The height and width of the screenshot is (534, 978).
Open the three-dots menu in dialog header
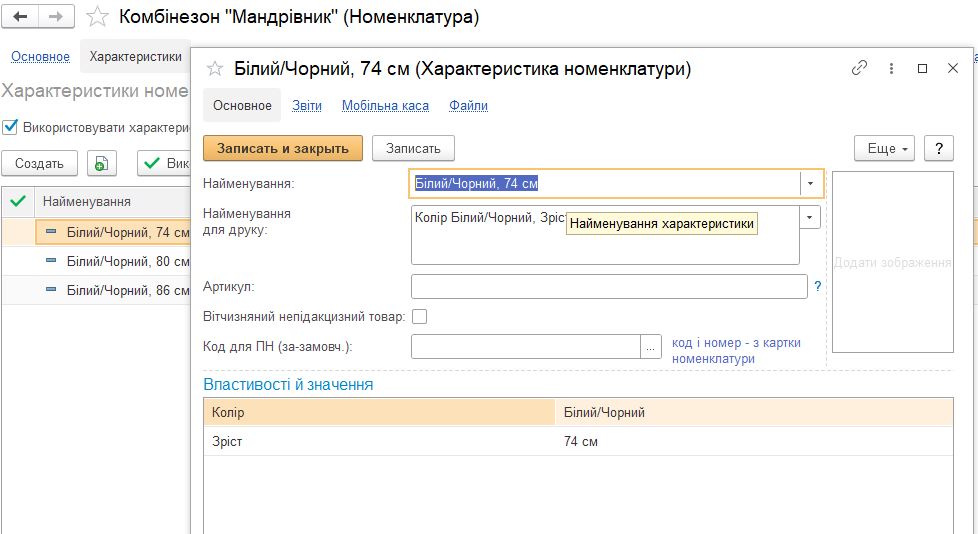click(x=891, y=69)
